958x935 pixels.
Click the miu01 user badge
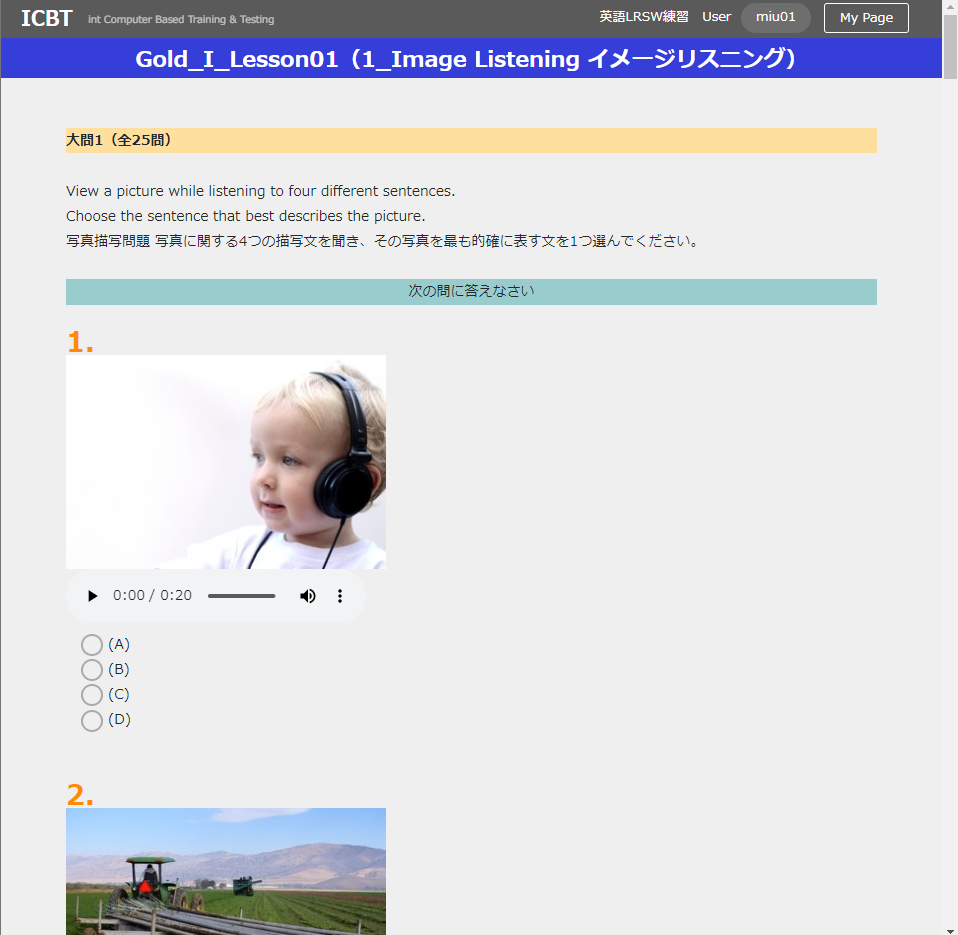click(x=775, y=18)
